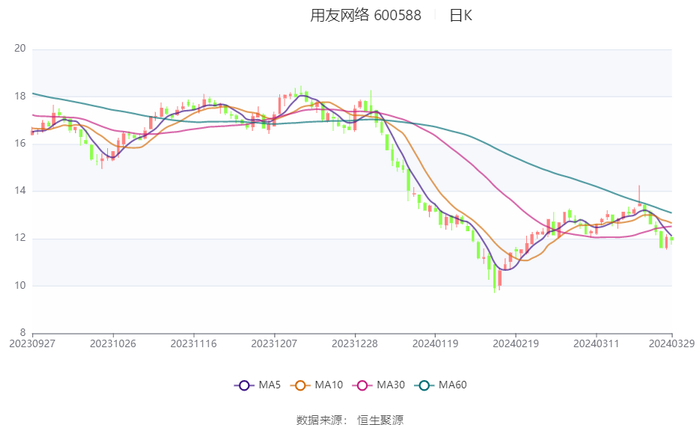Toggle the MA5 legend marker icon
Viewport: 700px width, 425px height.
(x=243, y=385)
